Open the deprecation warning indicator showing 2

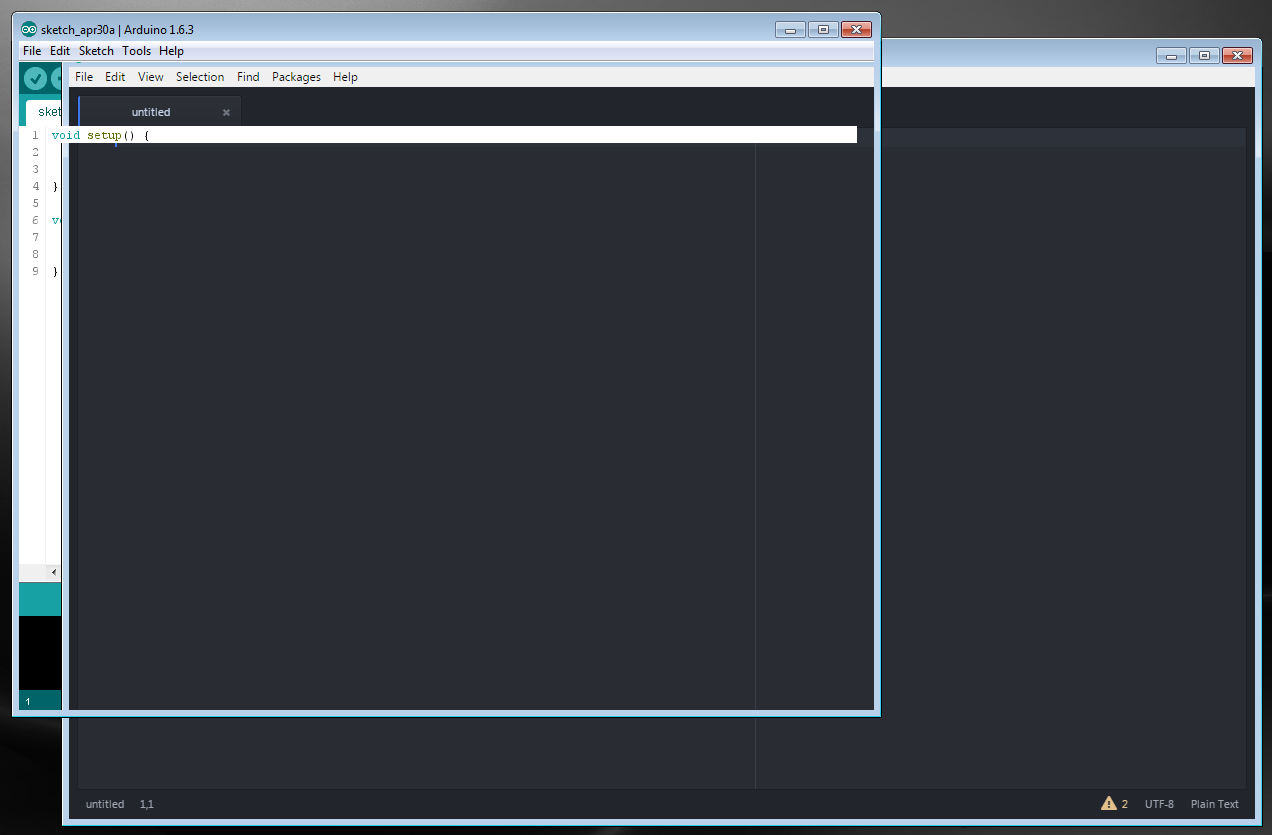click(1115, 804)
